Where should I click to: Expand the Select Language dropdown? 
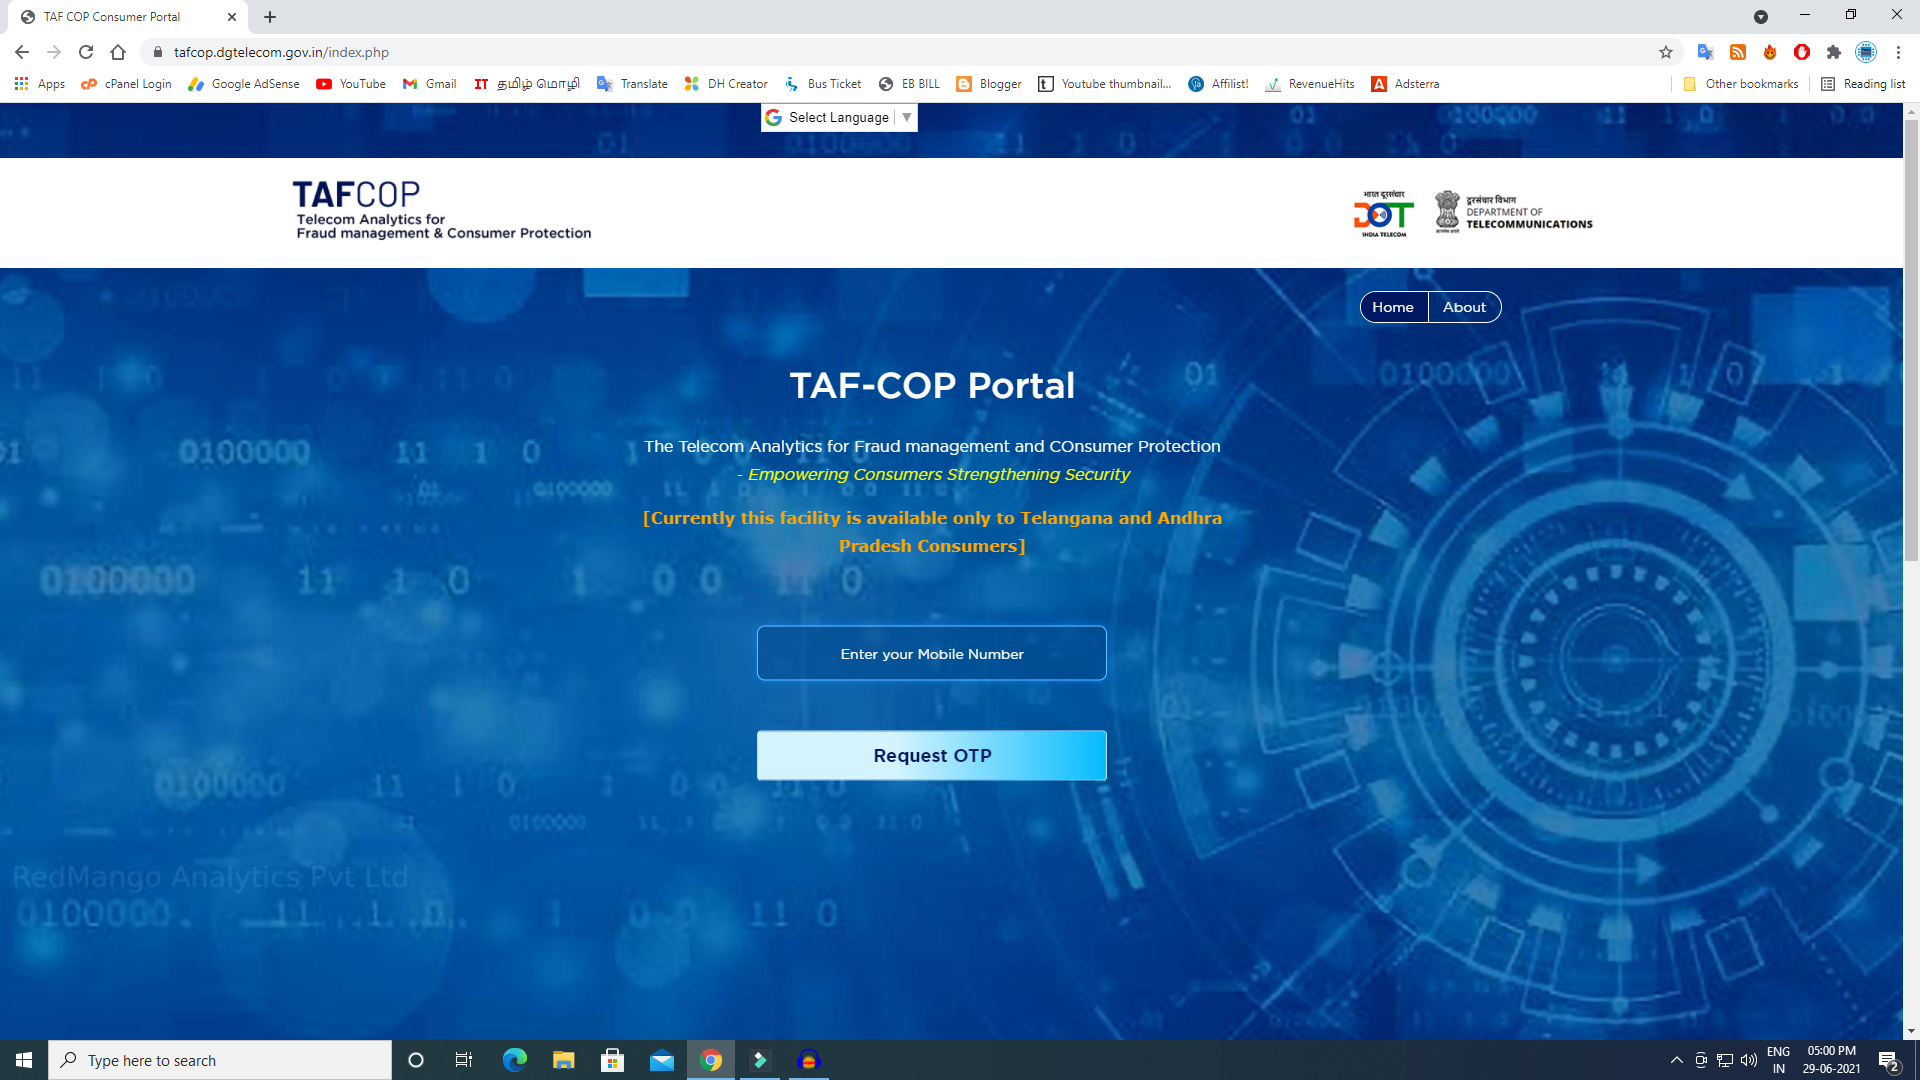pos(839,117)
